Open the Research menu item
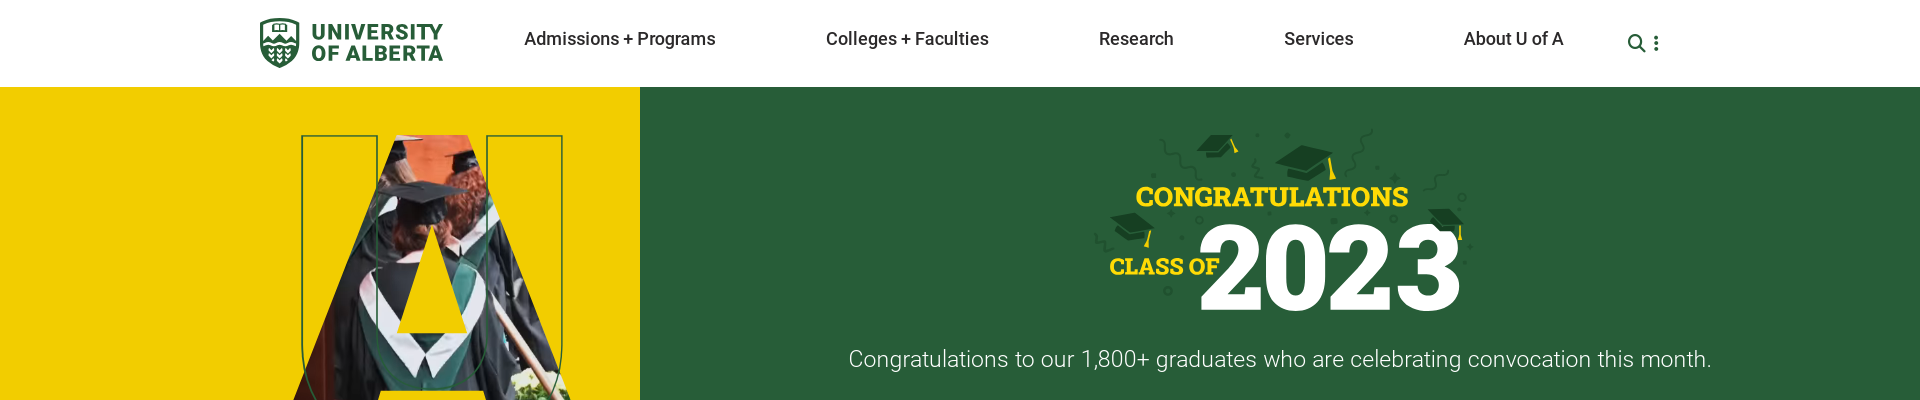 pos(1136,39)
